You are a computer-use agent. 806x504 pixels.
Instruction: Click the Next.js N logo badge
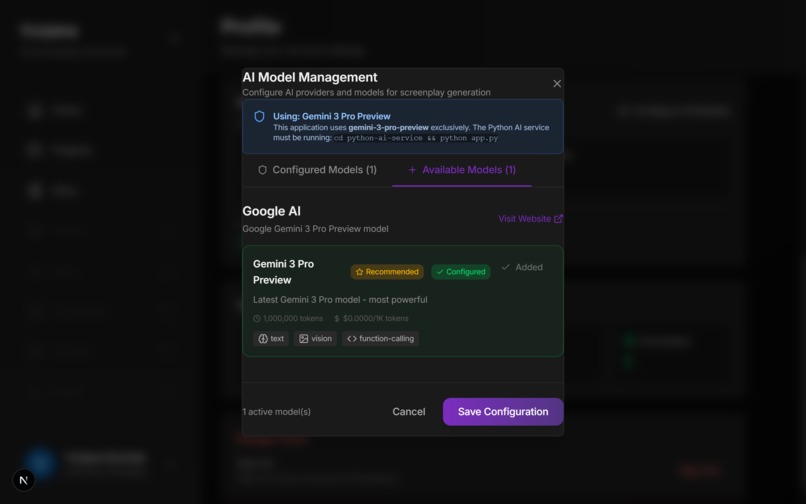click(24, 480)
